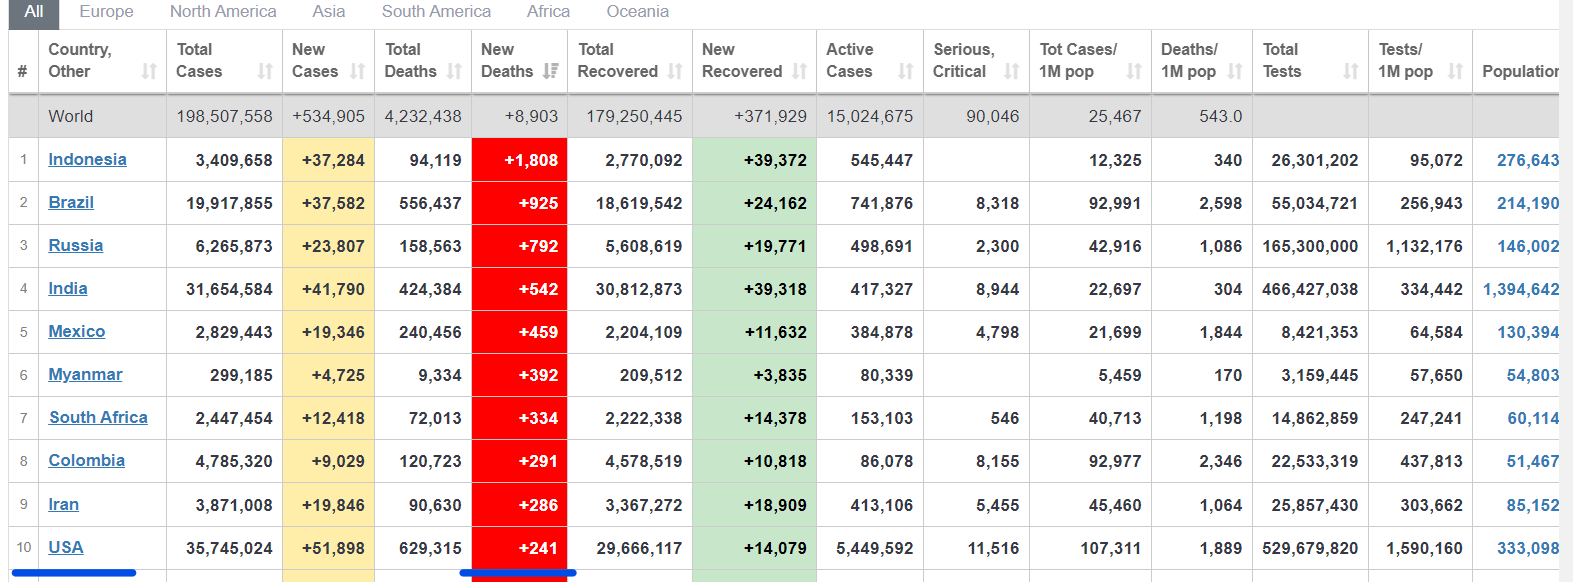Open the Myanmar country link
This screenshot has width=1573, height=582.
[x=85, y=374]
